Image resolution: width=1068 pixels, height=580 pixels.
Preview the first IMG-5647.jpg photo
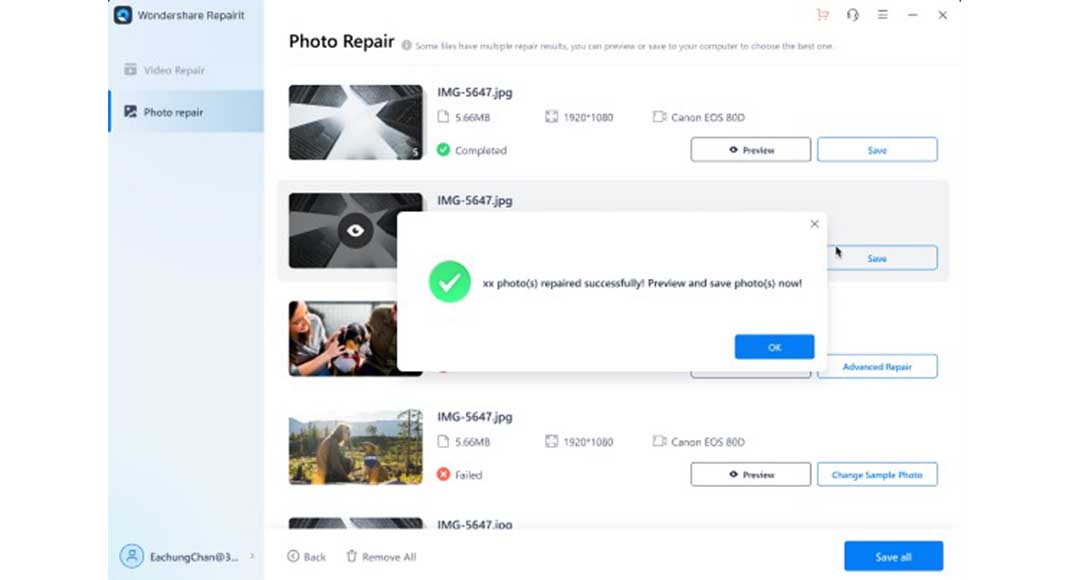coord(751,150)
